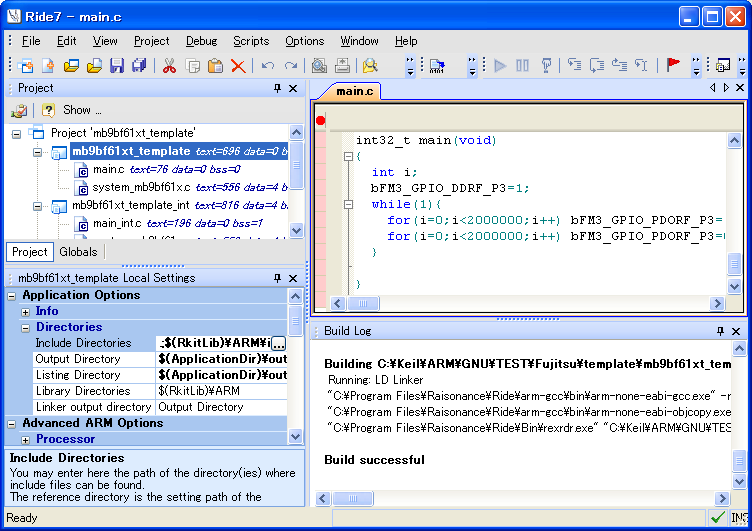This screenshot has height=531, width=752.
Task: Collapse the Project 'mb9bf61xt_template' root node
Action: click(16, 134)
